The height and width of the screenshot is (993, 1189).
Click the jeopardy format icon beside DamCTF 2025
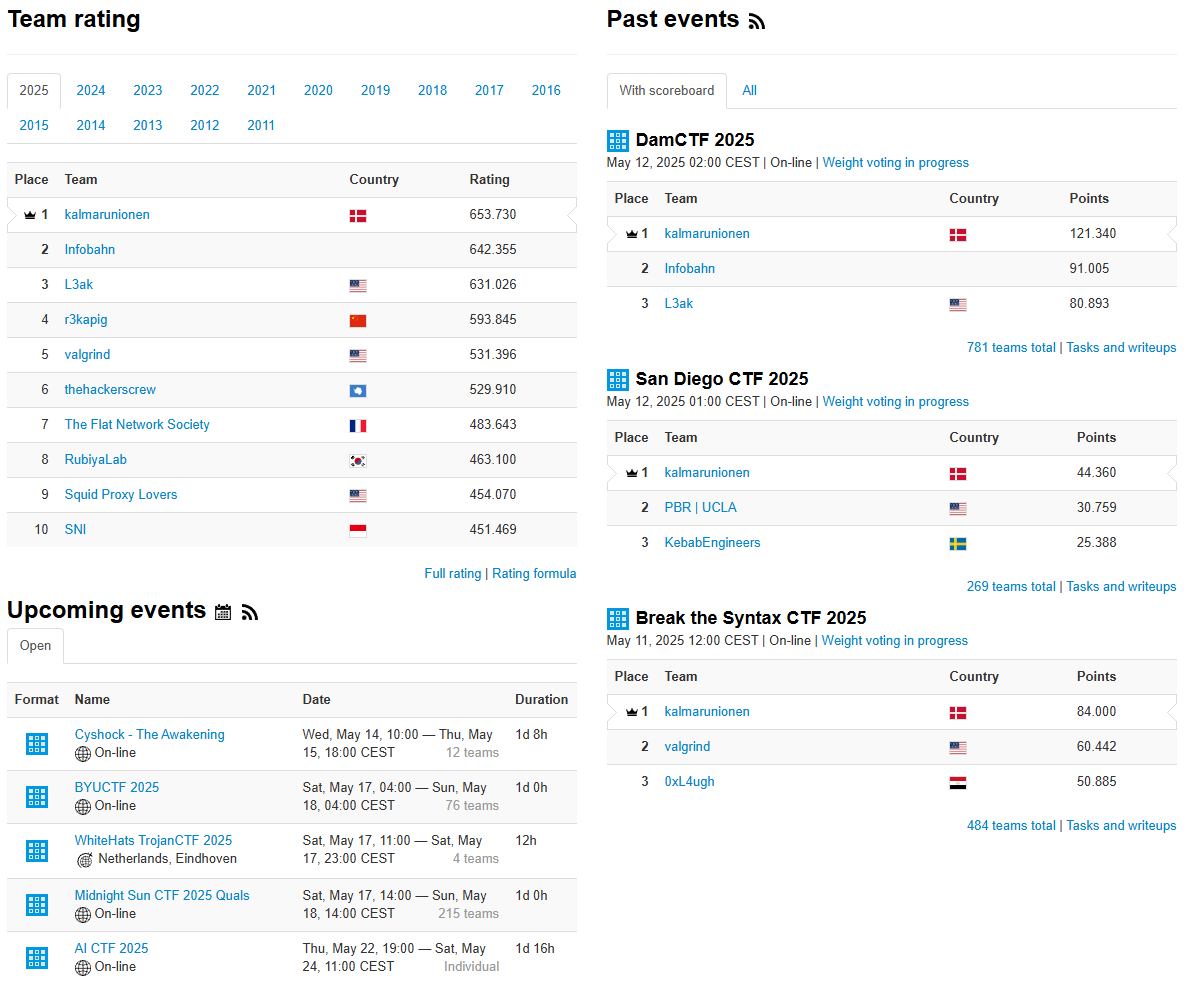[618, 141]
